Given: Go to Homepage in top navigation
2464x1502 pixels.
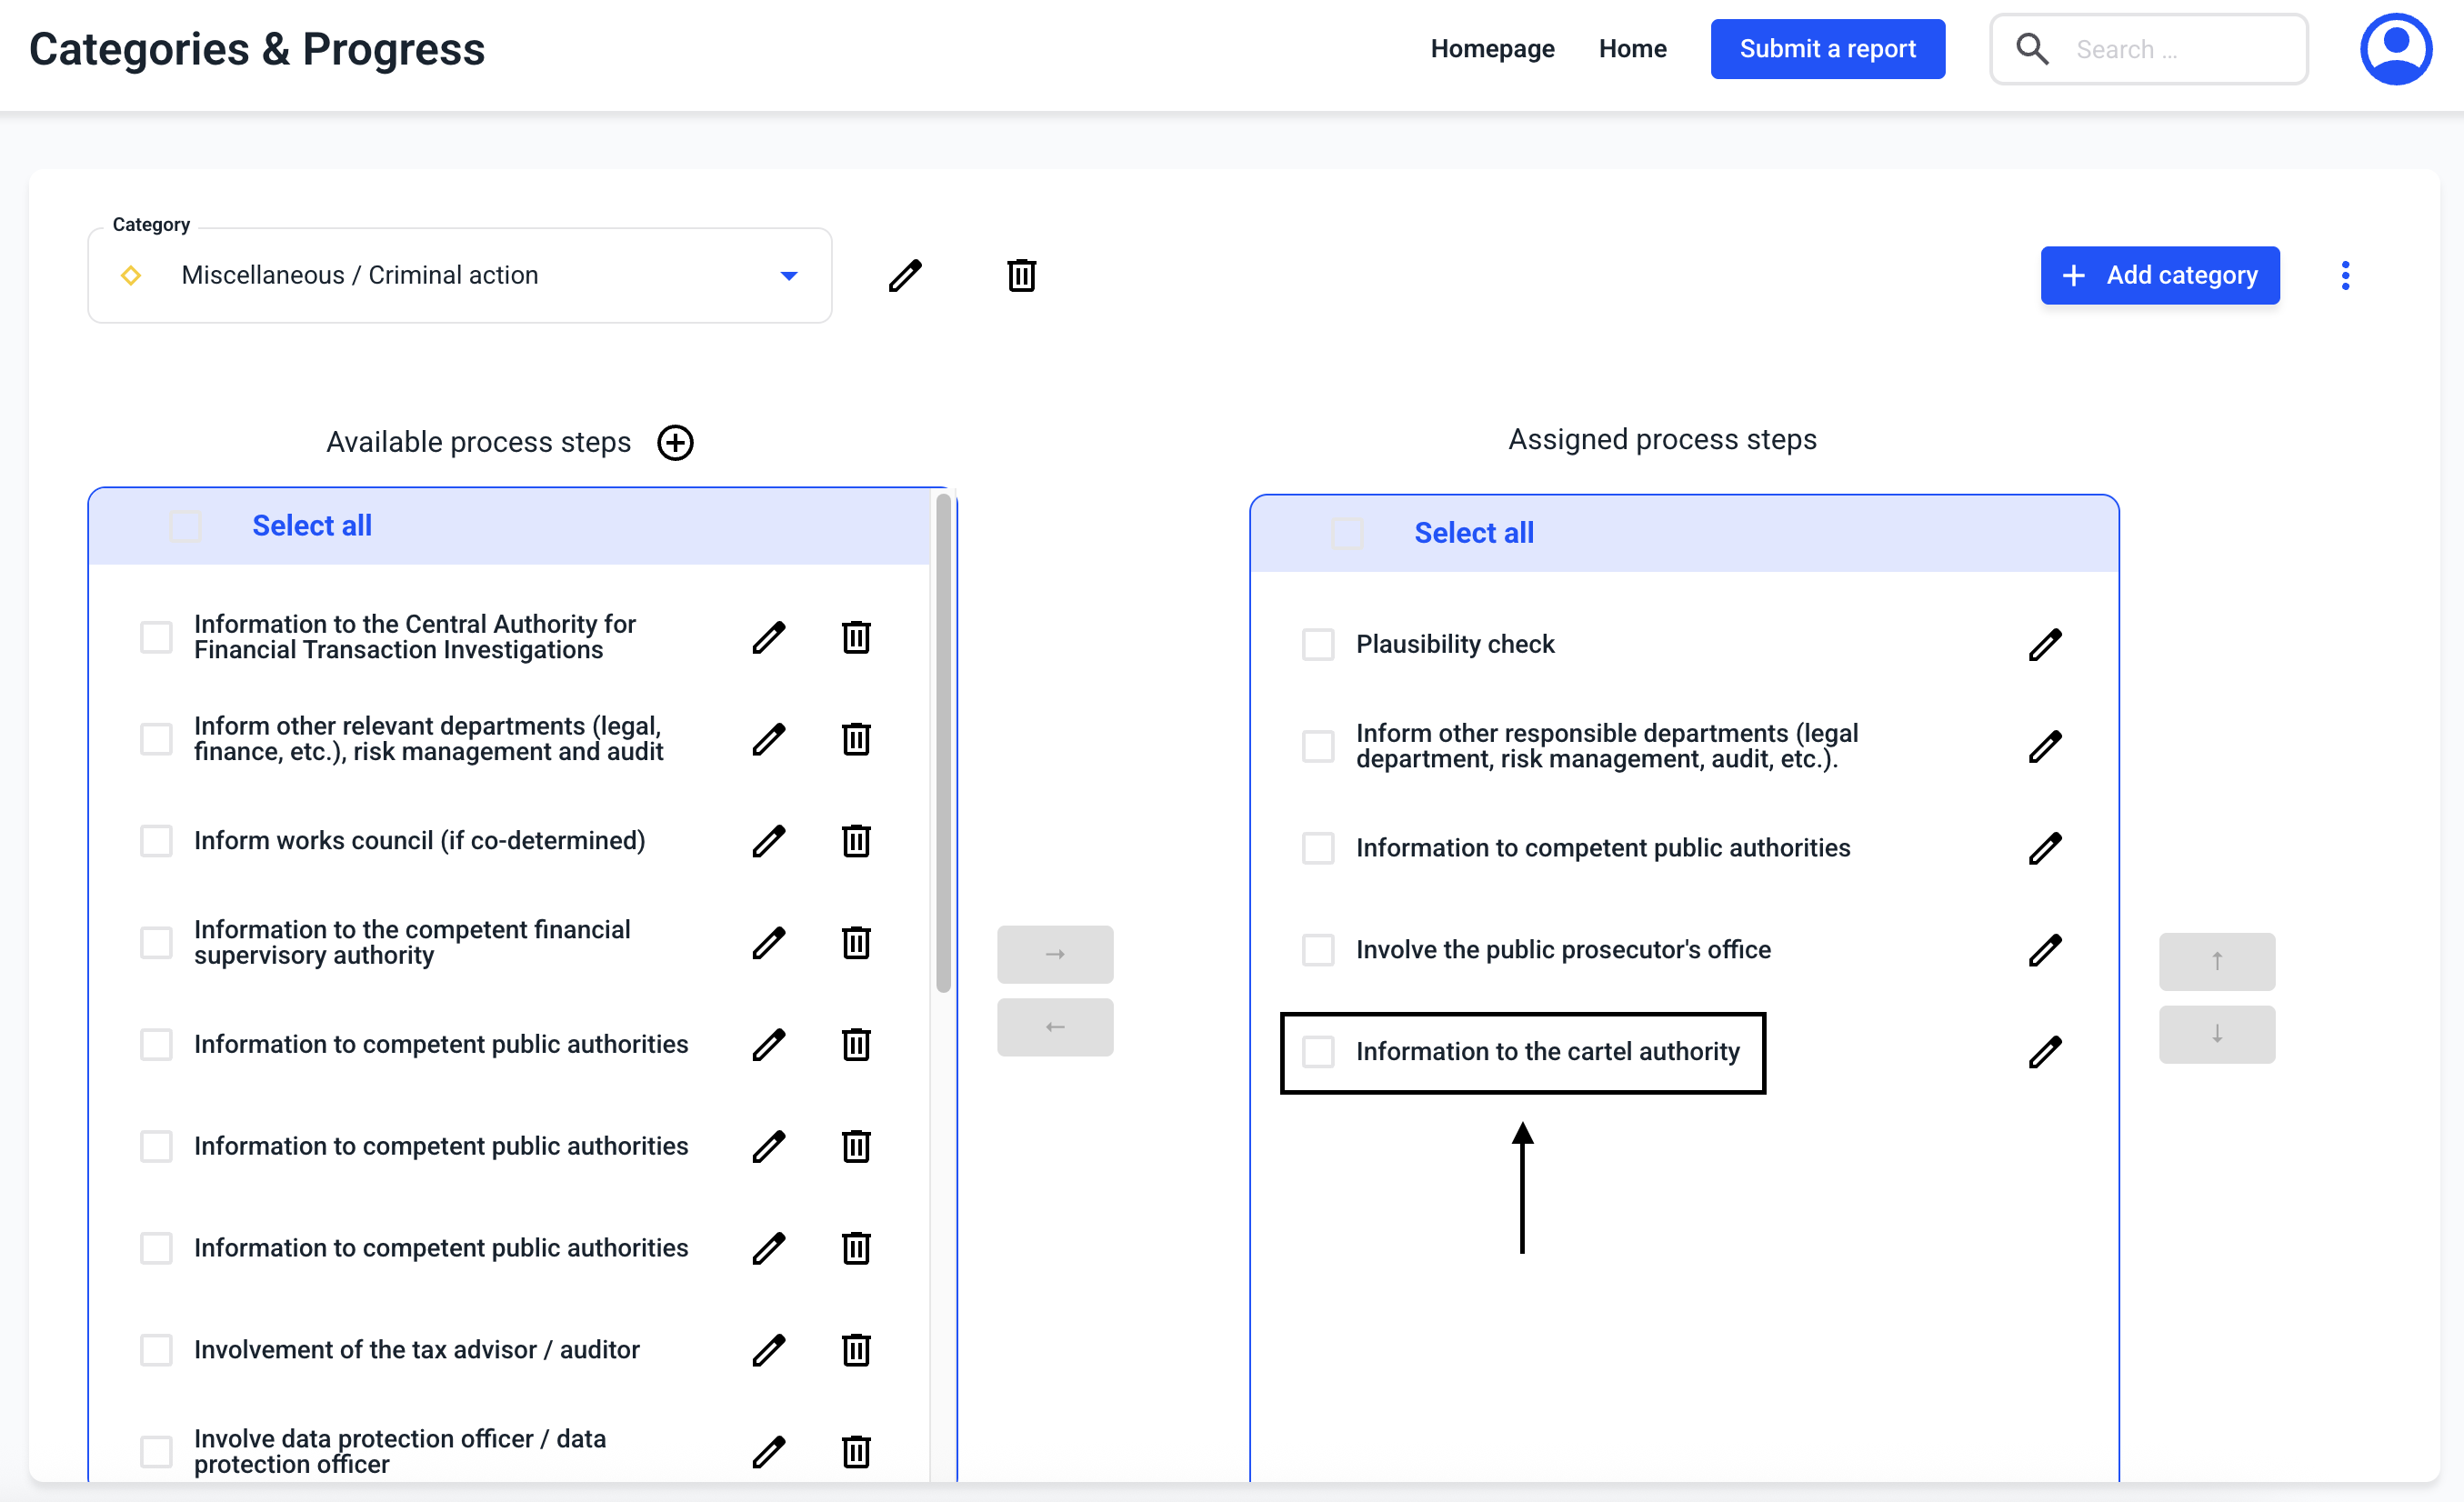Looking at the screenshot, I should pos(1491,49).
